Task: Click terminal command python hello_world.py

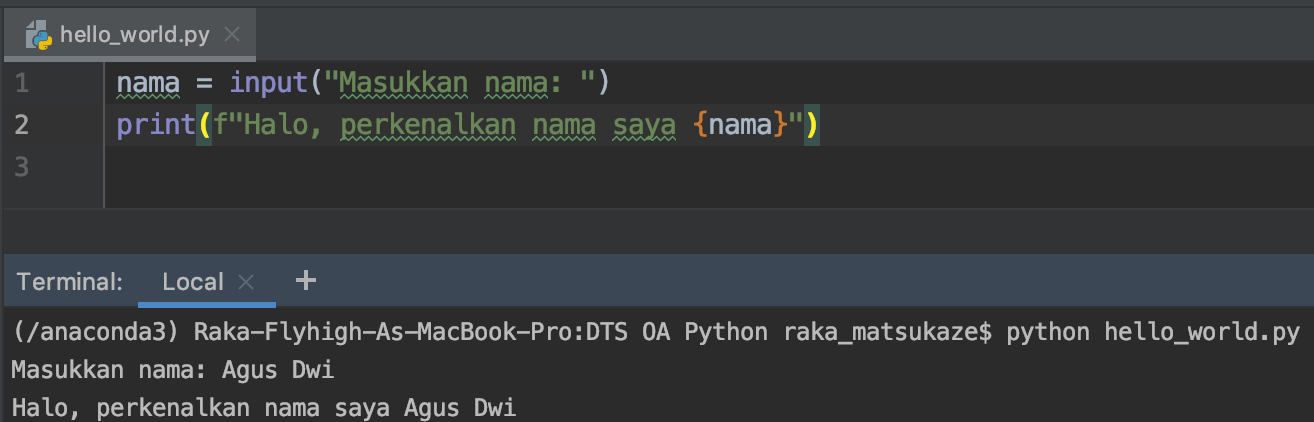Action: click(x=1153, y=331)
